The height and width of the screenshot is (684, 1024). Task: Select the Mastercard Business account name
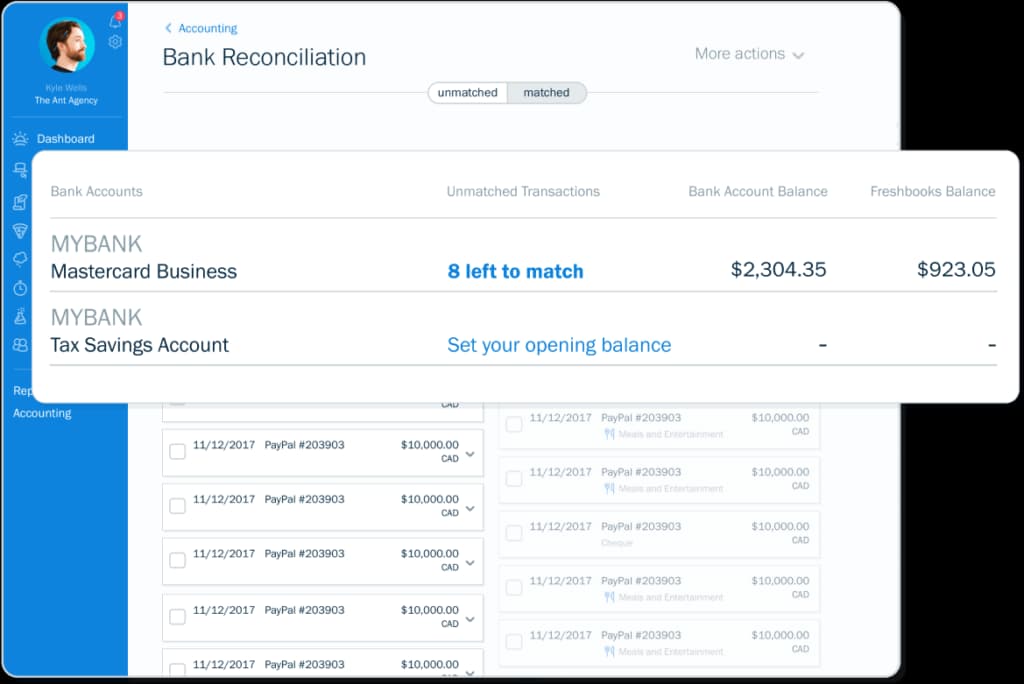pos(144,271)
